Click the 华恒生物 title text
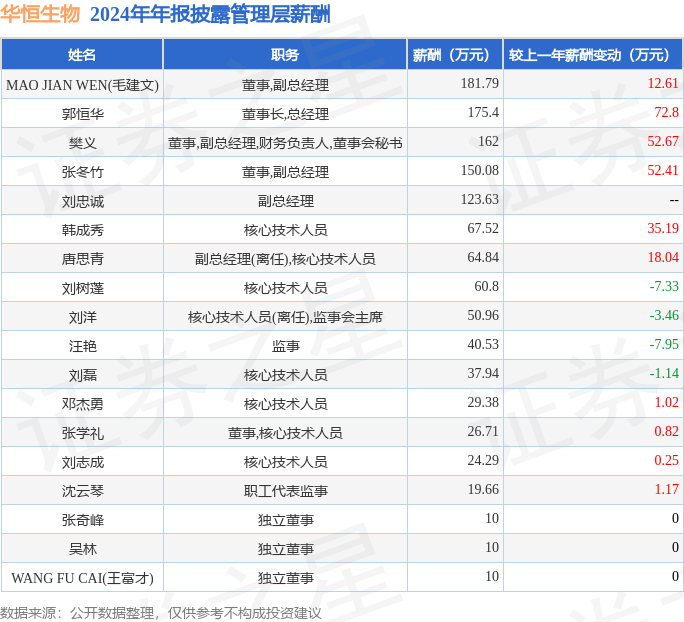Viewport: 684px width, 622px height. click(x=40, y=14)
